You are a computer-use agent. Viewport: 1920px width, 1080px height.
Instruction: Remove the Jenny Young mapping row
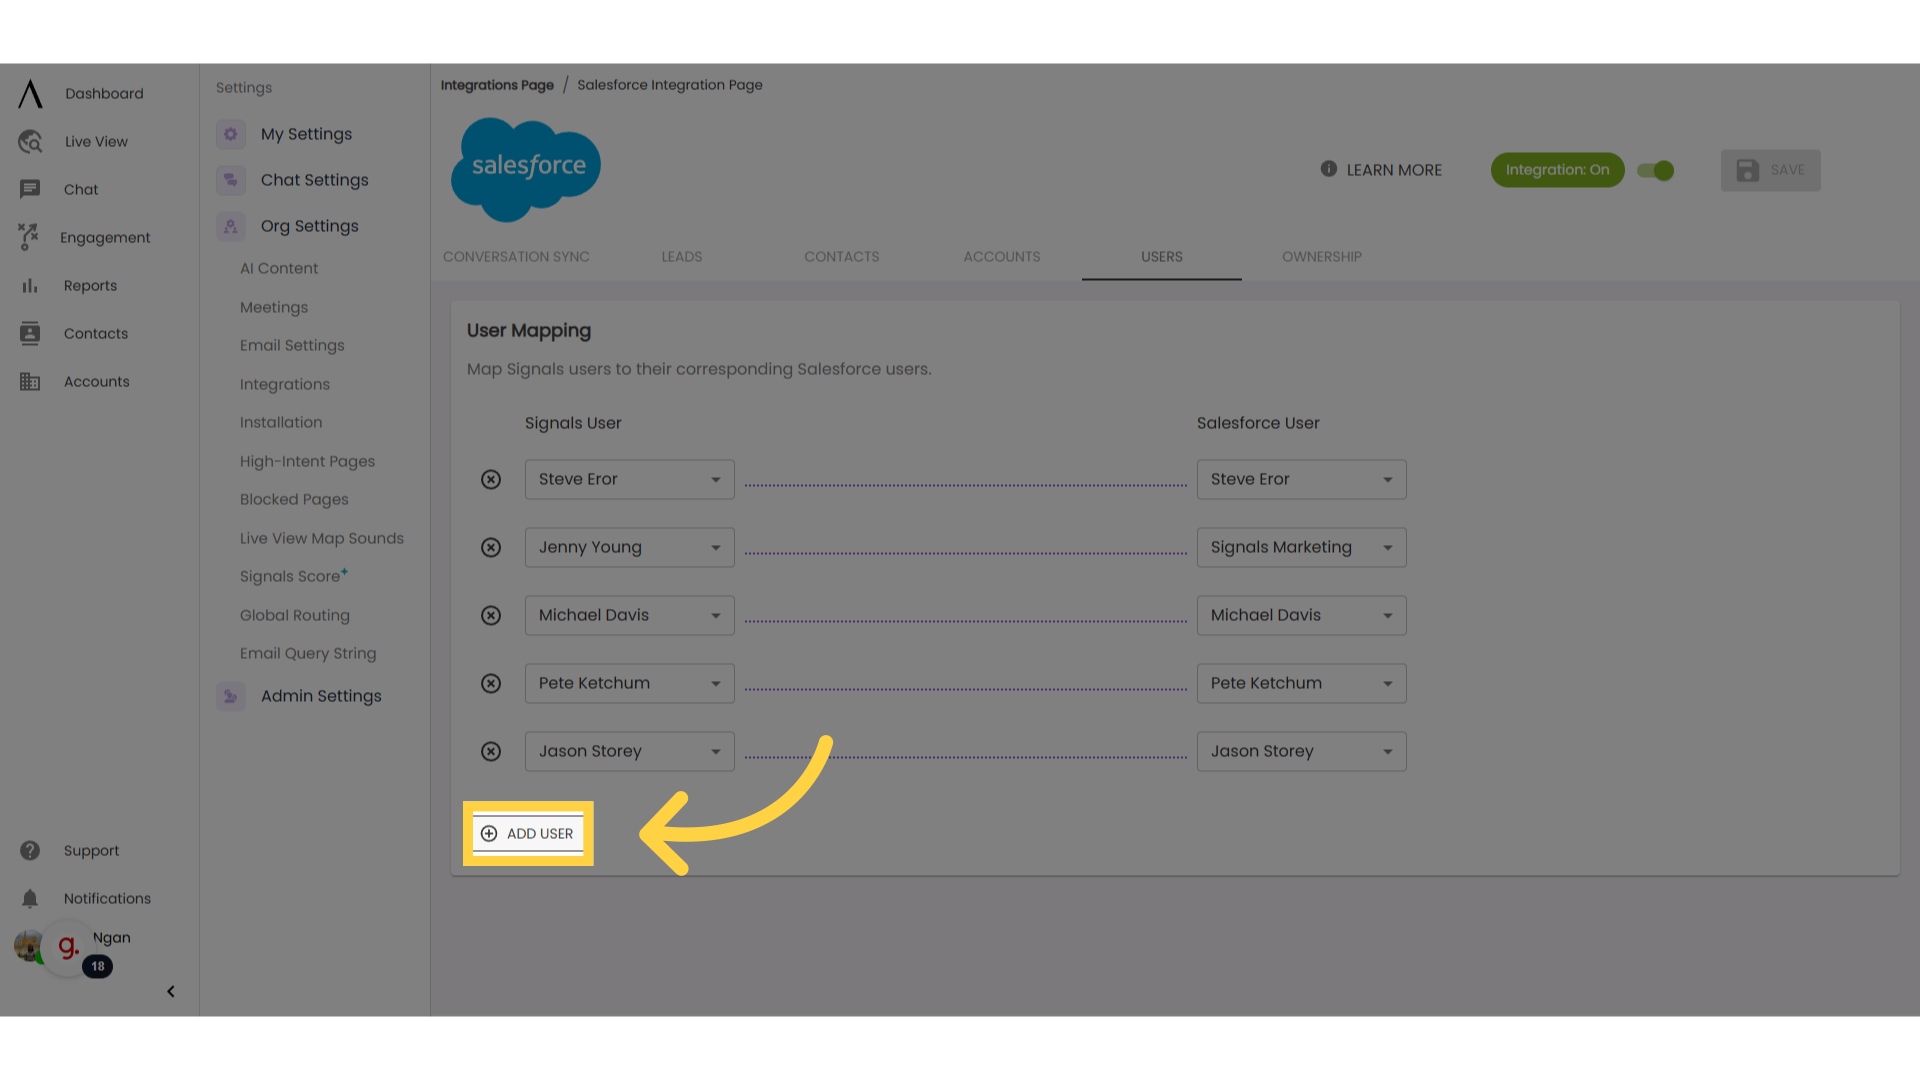pyautogui.click(x=491, y=548)
